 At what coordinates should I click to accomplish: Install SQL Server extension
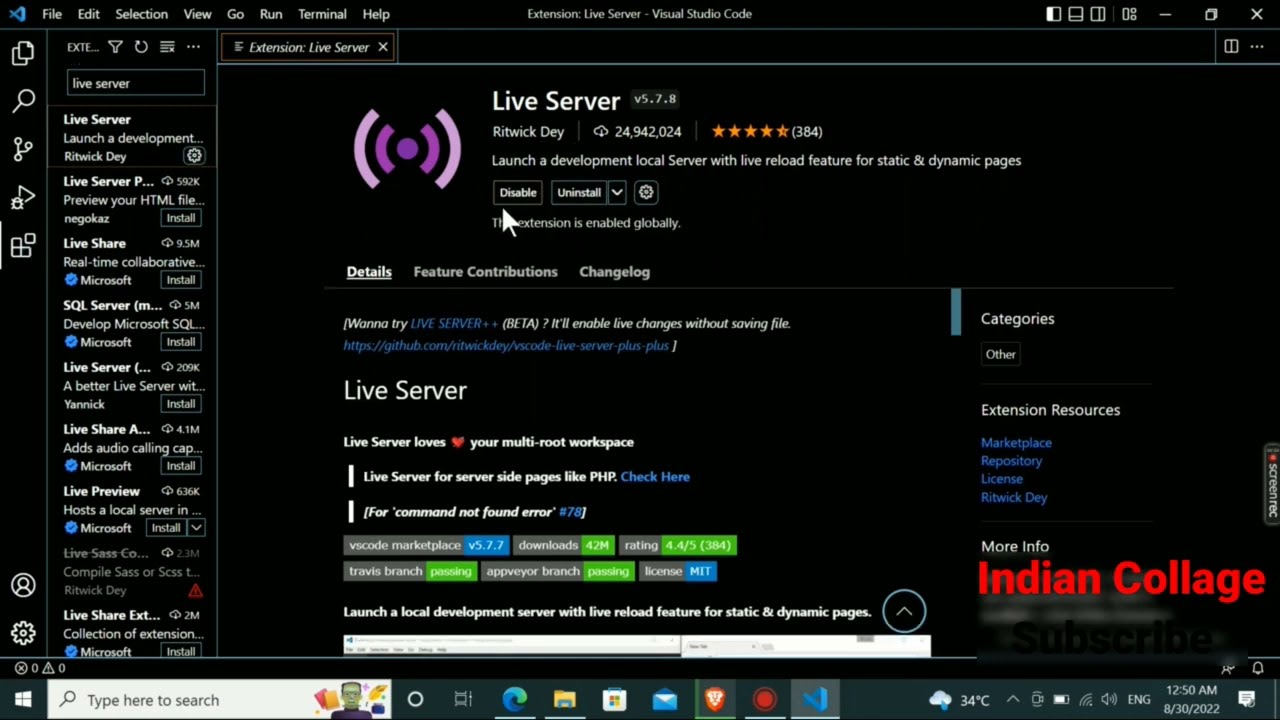[181, 342]
